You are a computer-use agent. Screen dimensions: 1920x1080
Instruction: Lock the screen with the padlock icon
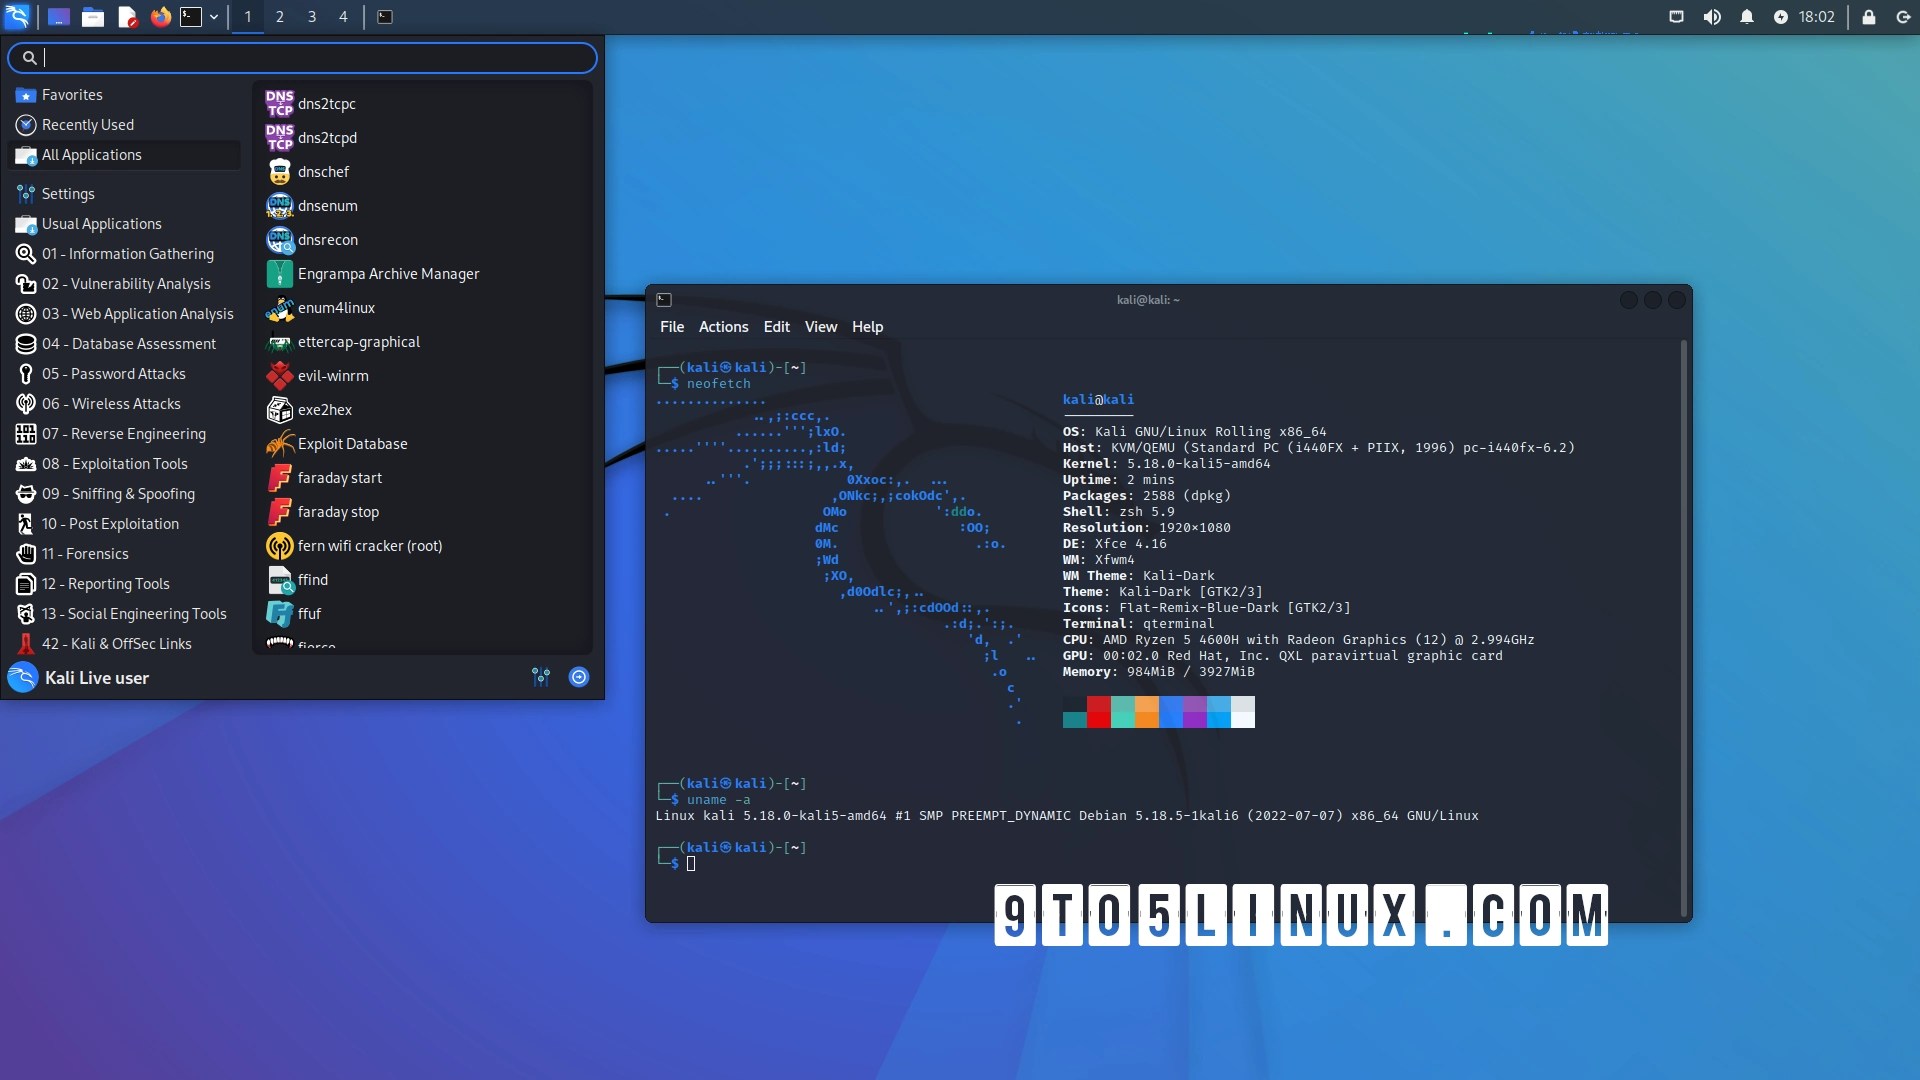[1868, 16]
